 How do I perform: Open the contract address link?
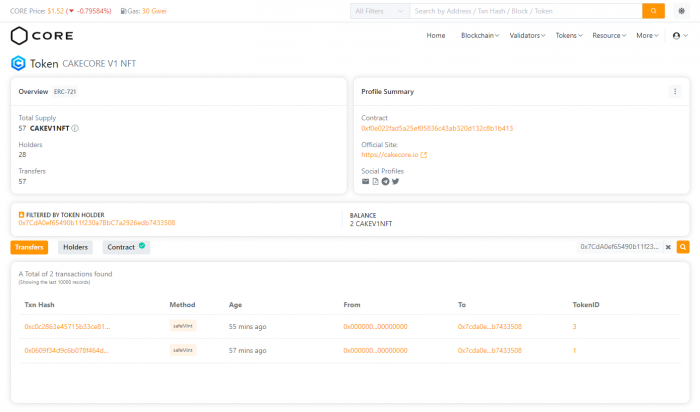437,129
